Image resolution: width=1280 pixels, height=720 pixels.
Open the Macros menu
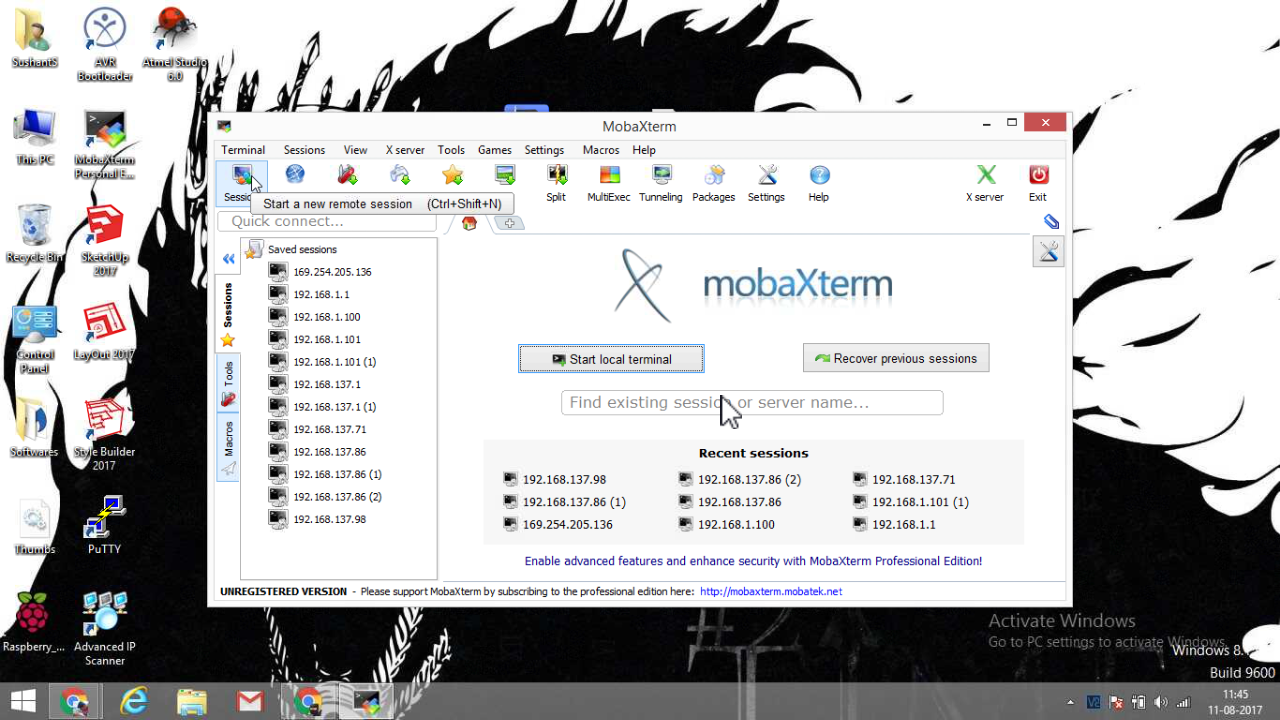point(601,150)
